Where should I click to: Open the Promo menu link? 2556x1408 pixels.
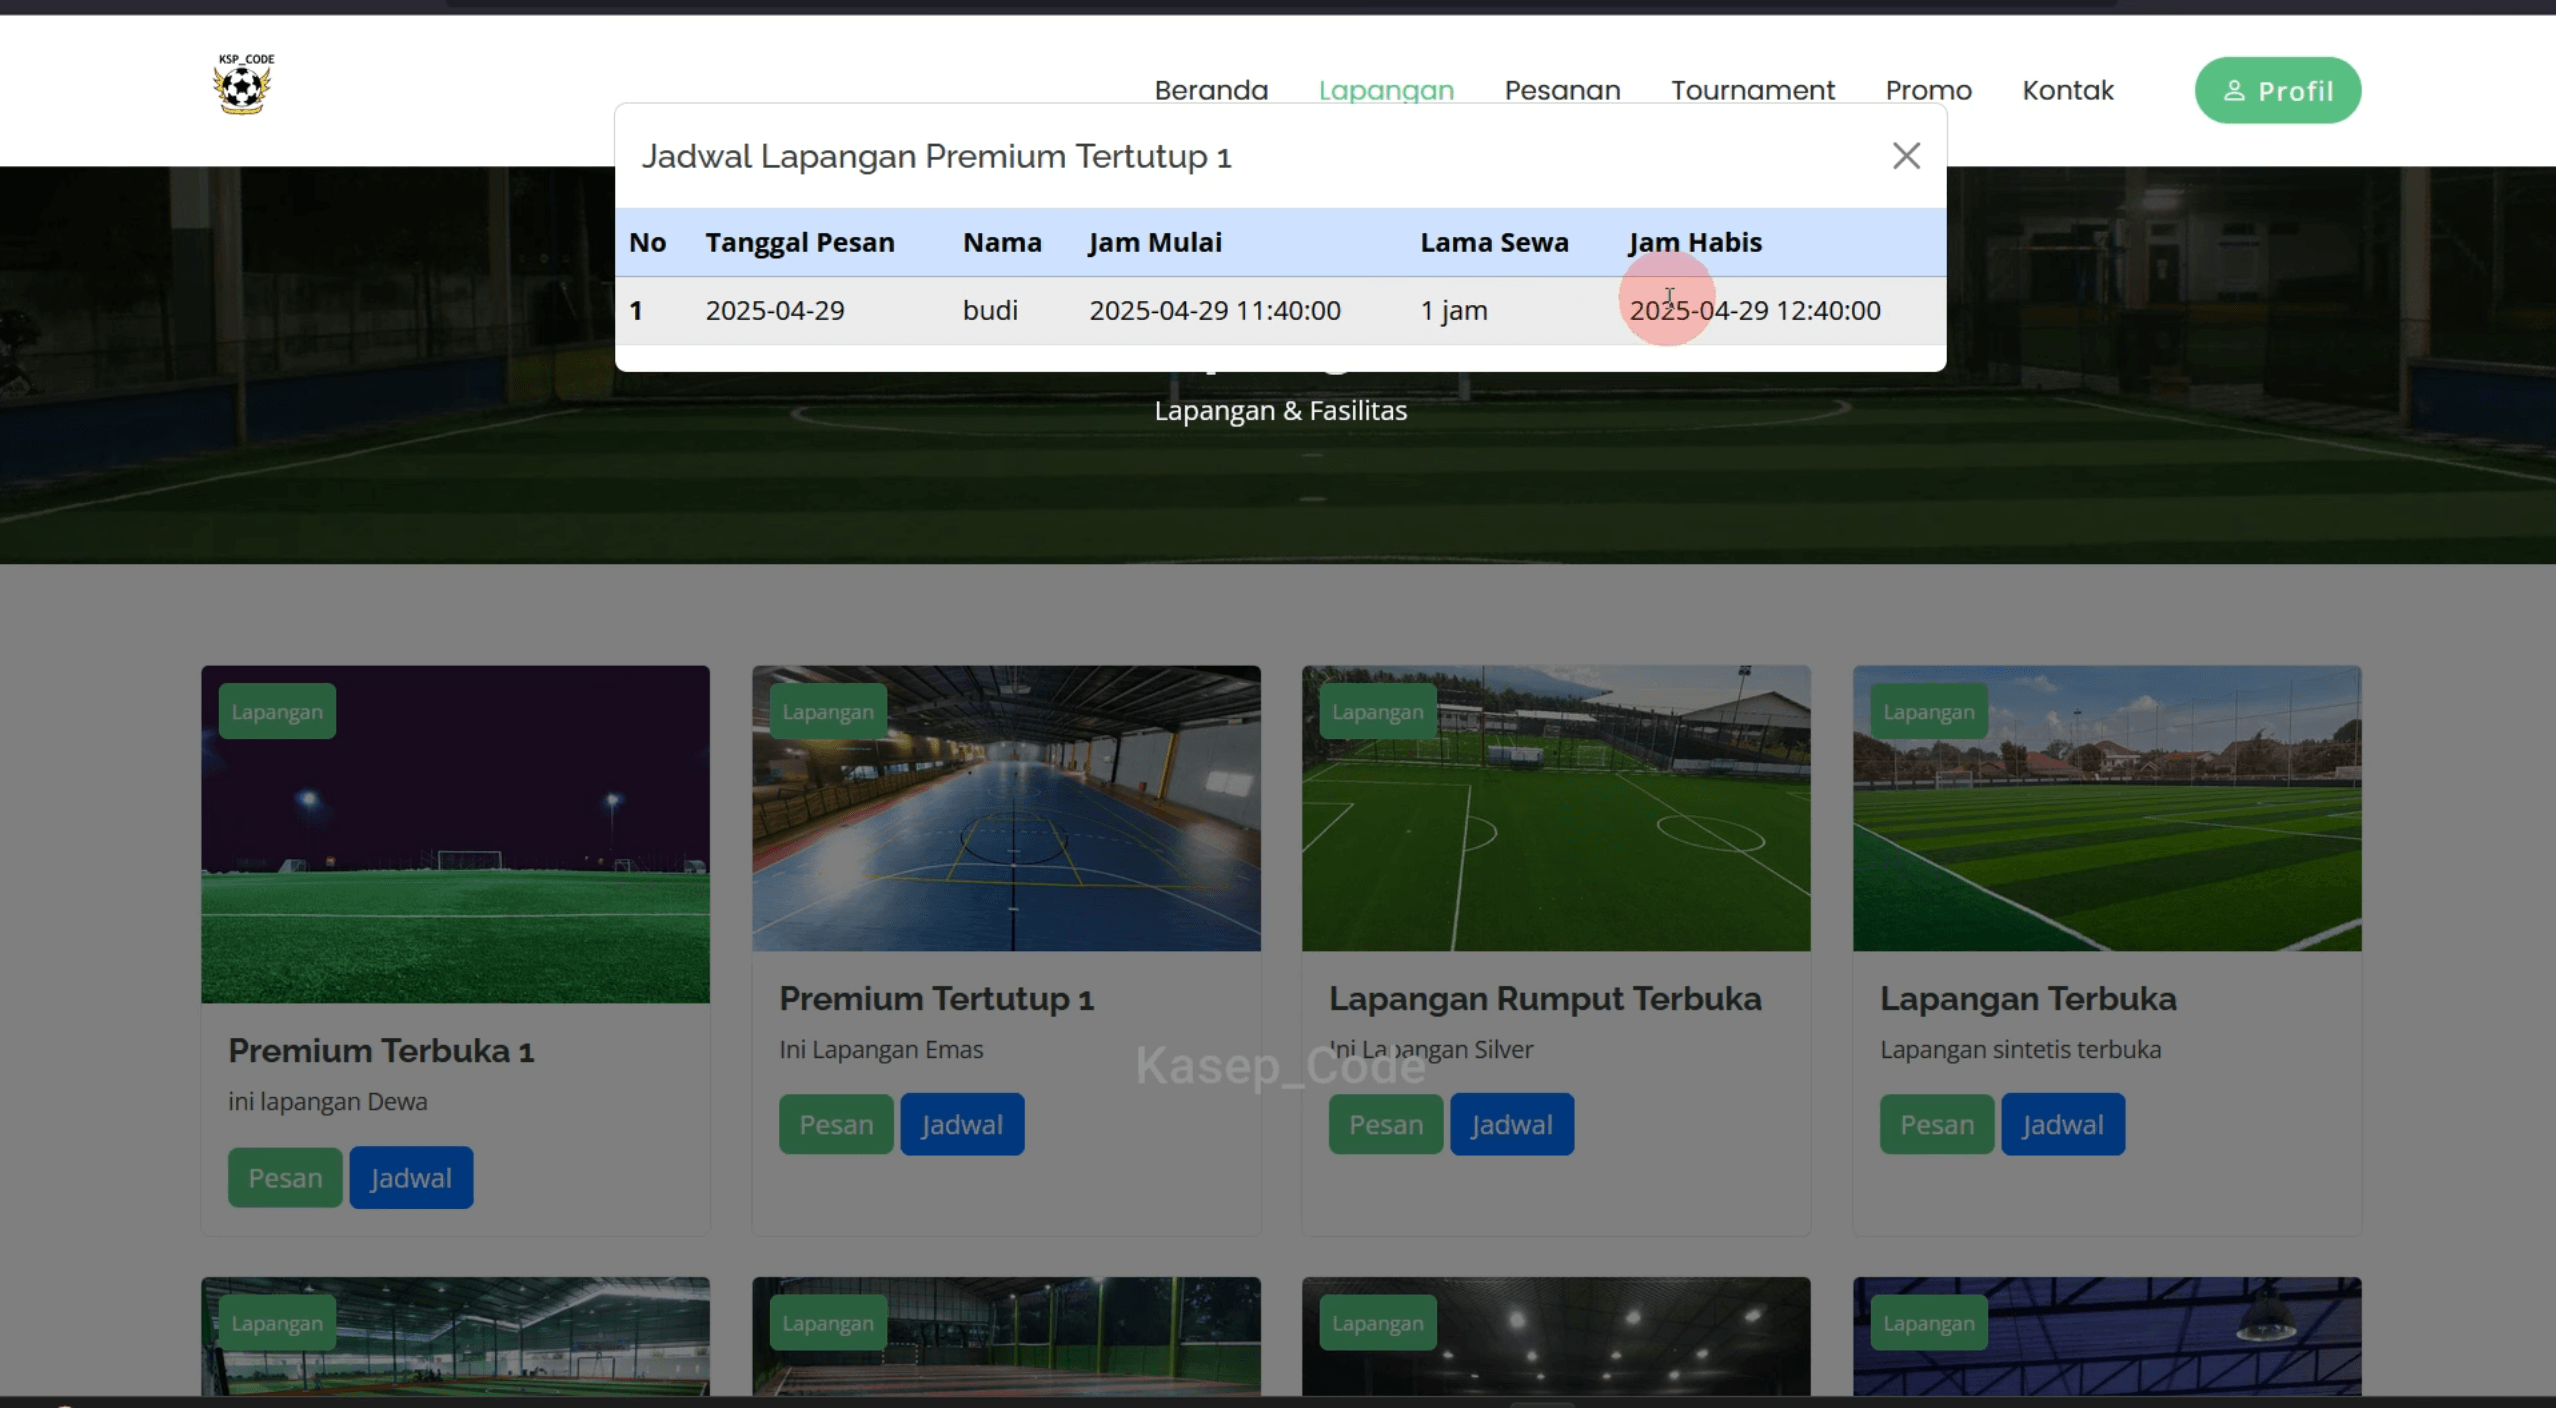click(1928, 90)
